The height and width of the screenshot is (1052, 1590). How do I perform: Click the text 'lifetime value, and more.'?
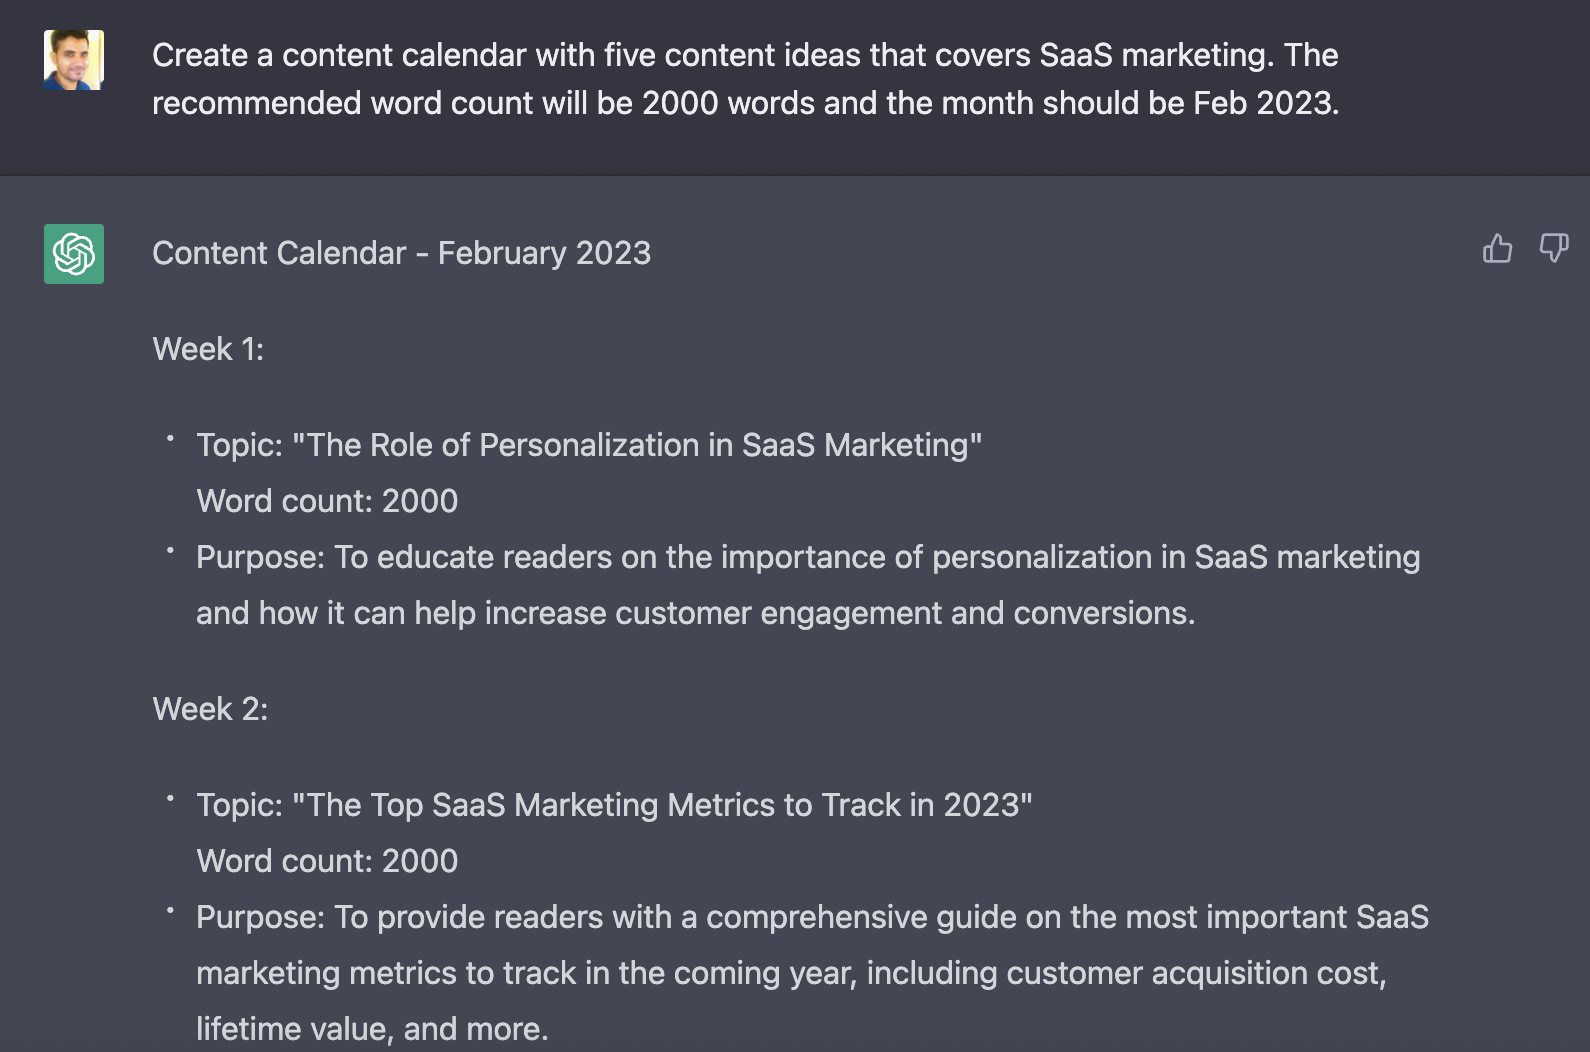click(x=372, y=1029)
